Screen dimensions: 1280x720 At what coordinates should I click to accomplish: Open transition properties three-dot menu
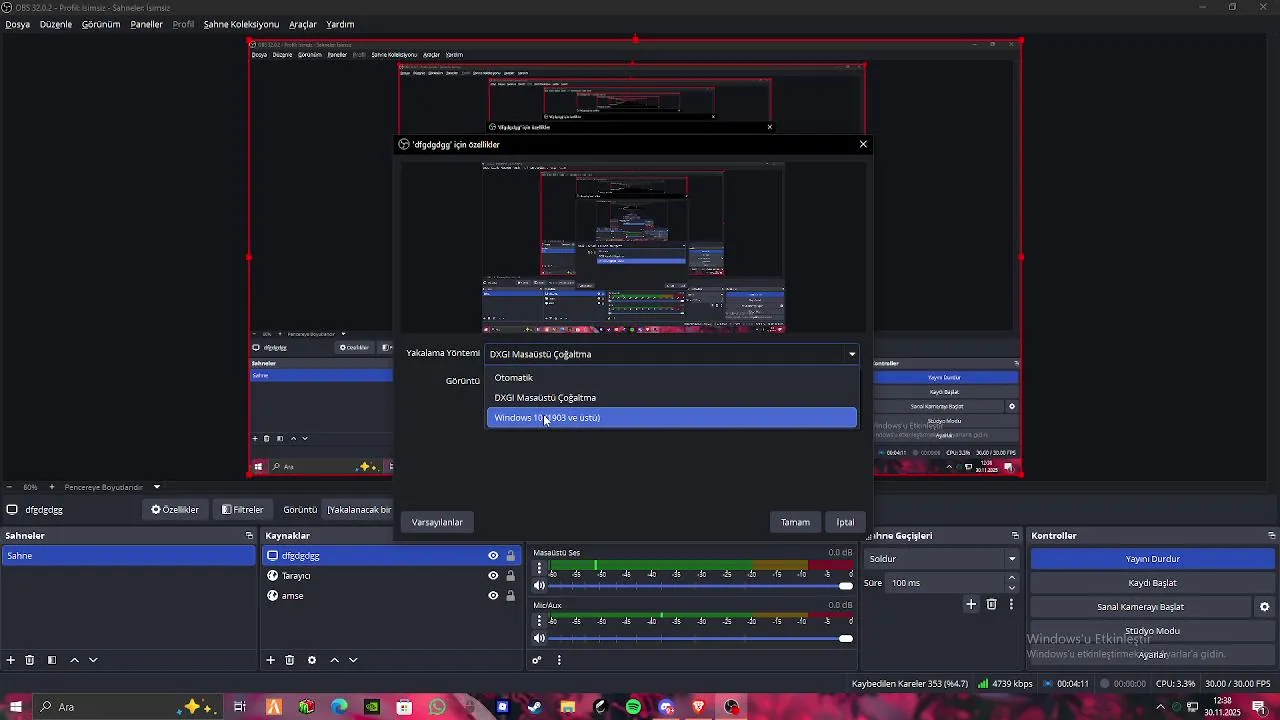(x=1012, y=604)
